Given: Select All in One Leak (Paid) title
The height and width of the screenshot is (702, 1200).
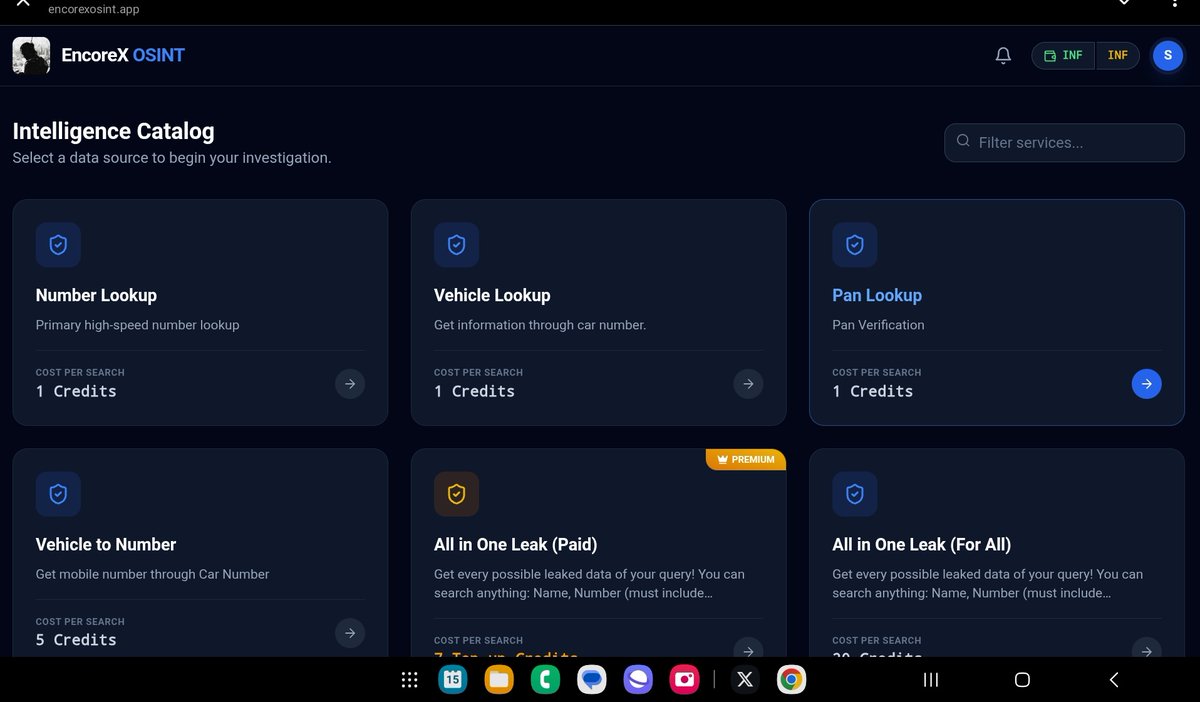Looking at the screenshot, I should click(515, 544).
